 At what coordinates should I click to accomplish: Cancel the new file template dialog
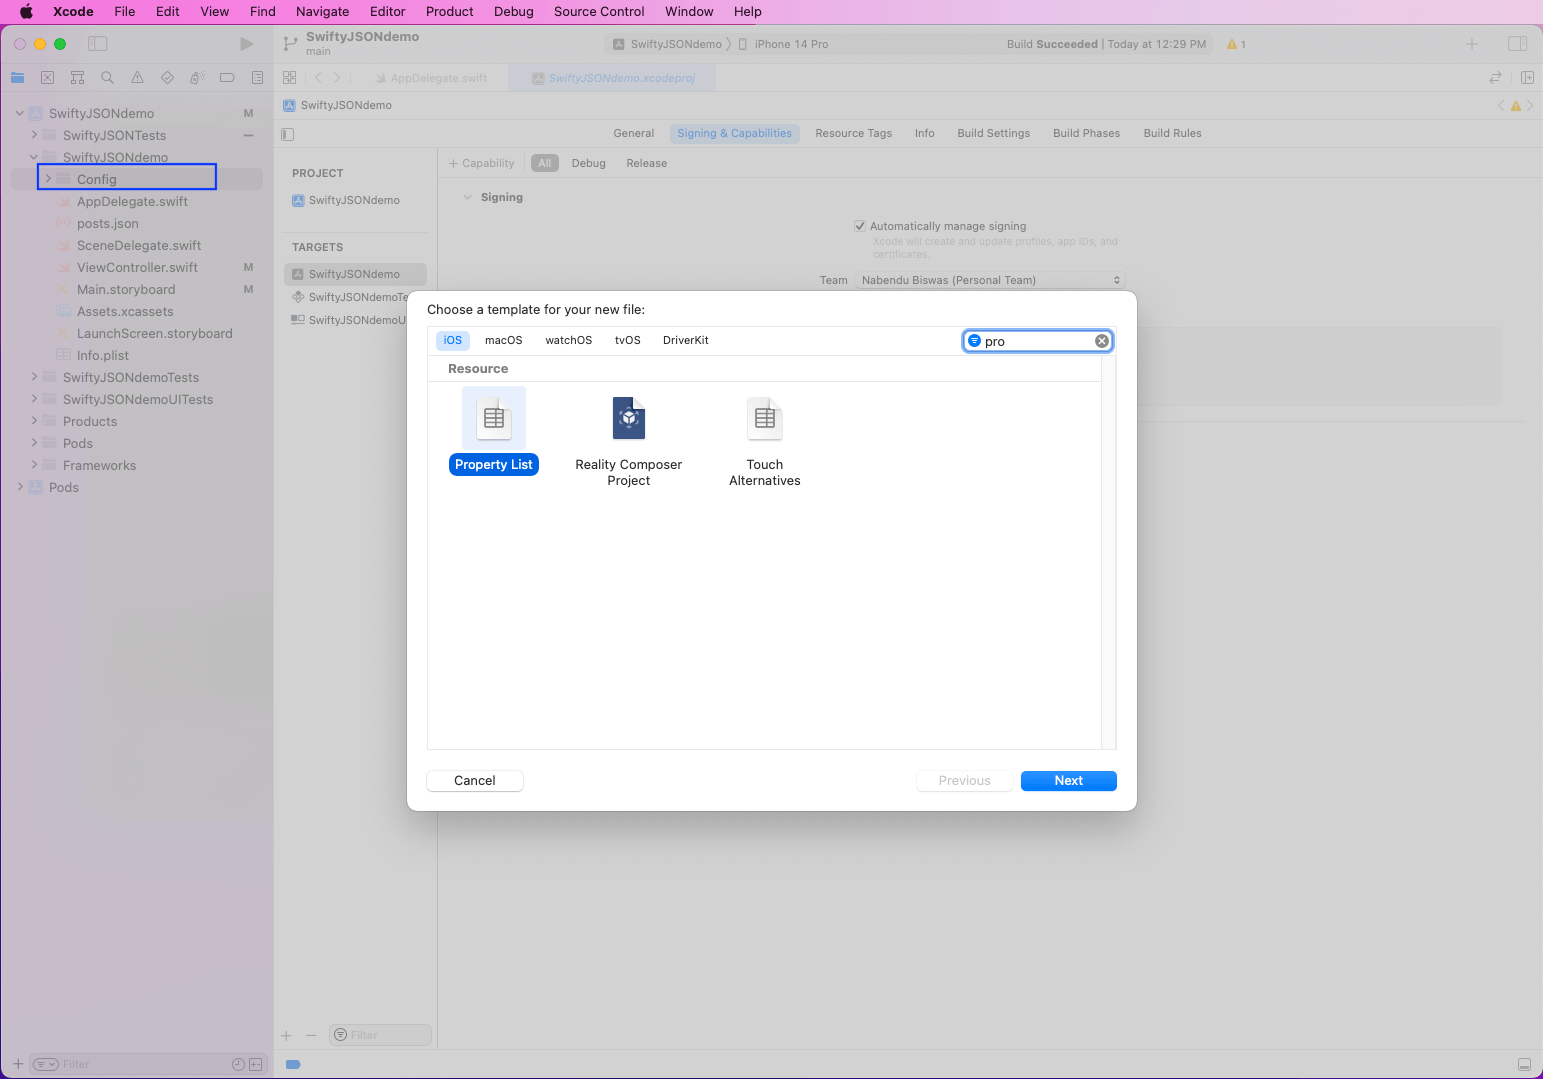point(474,781)
